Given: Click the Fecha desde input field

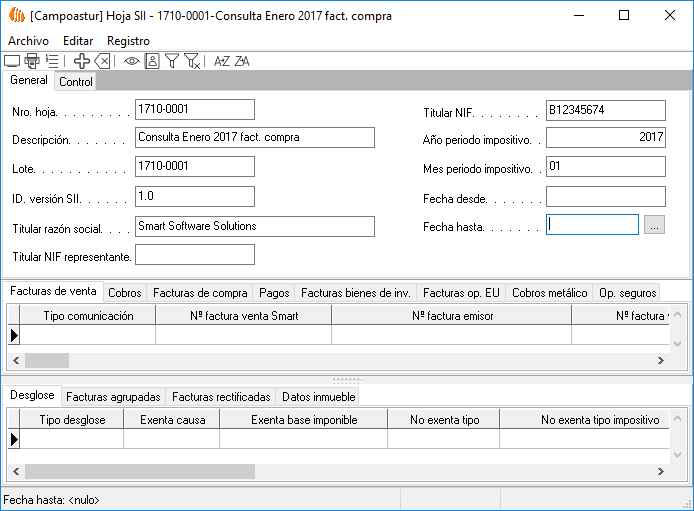Looking at the screenshot, I should [605, 197].
